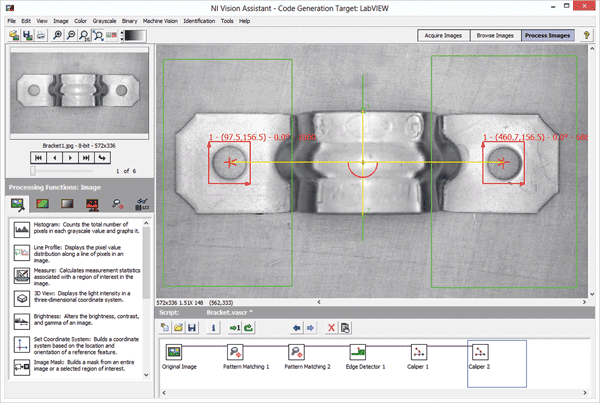Click the script previous step arrow
The image size is (600, 403).
click(297, 328)
